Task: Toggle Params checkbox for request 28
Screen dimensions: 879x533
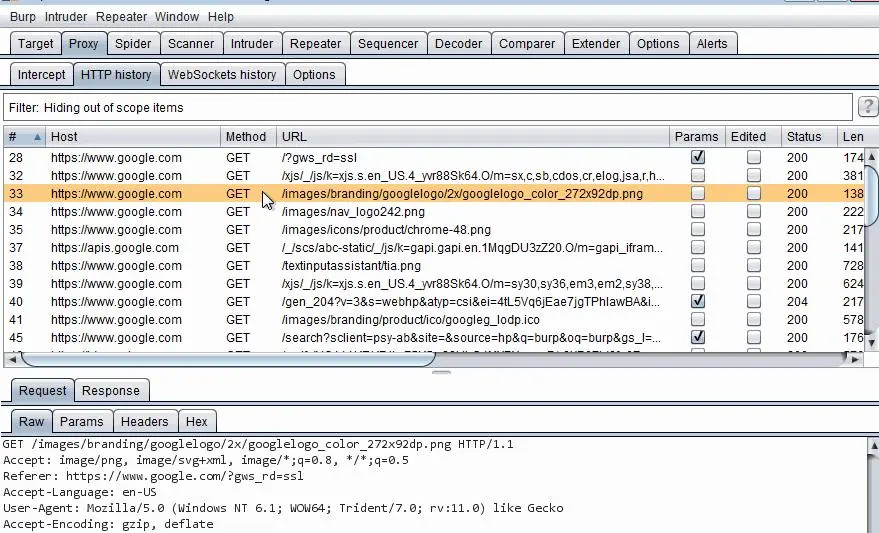Action: click(x=698, y=157)
